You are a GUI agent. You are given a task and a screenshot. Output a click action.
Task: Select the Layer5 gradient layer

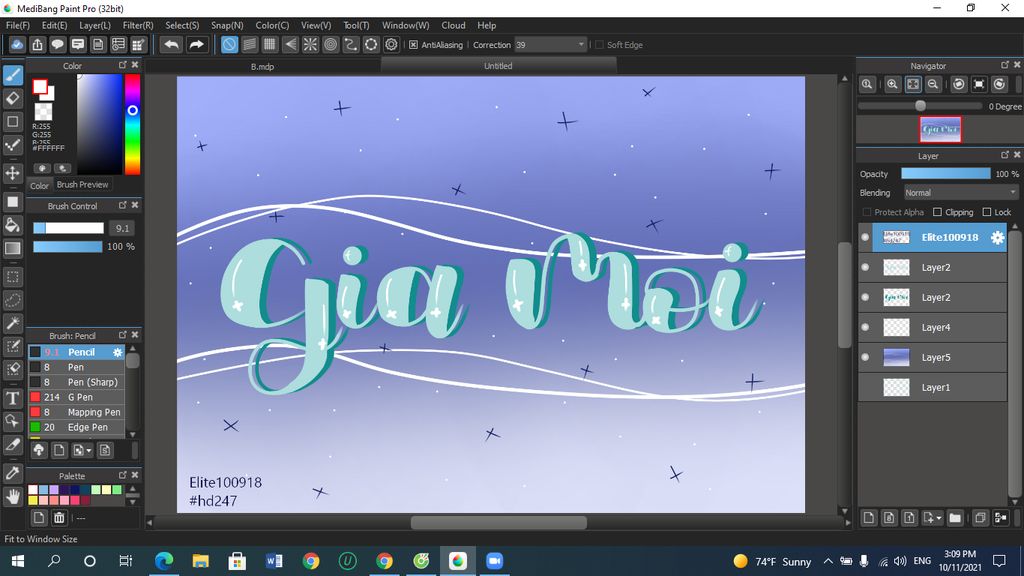click(x=934, y=357)
